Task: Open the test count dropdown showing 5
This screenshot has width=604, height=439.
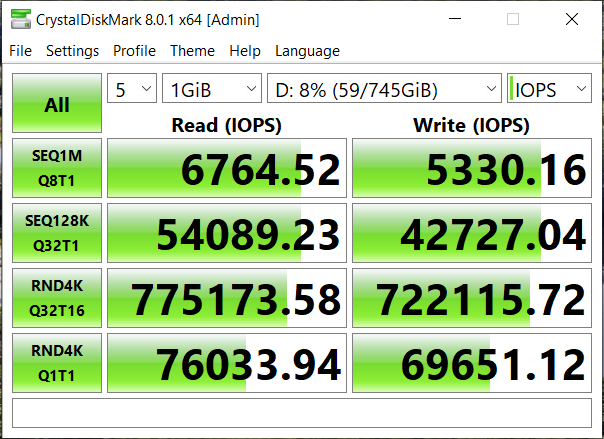Action: click(132, 90)
